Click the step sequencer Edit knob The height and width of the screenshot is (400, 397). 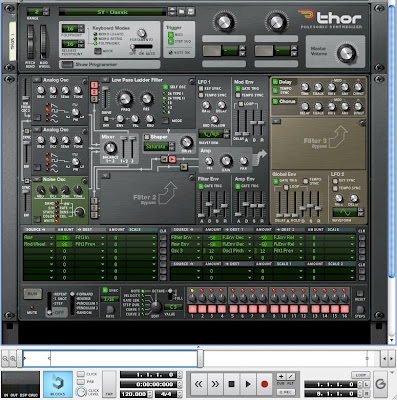155,306
